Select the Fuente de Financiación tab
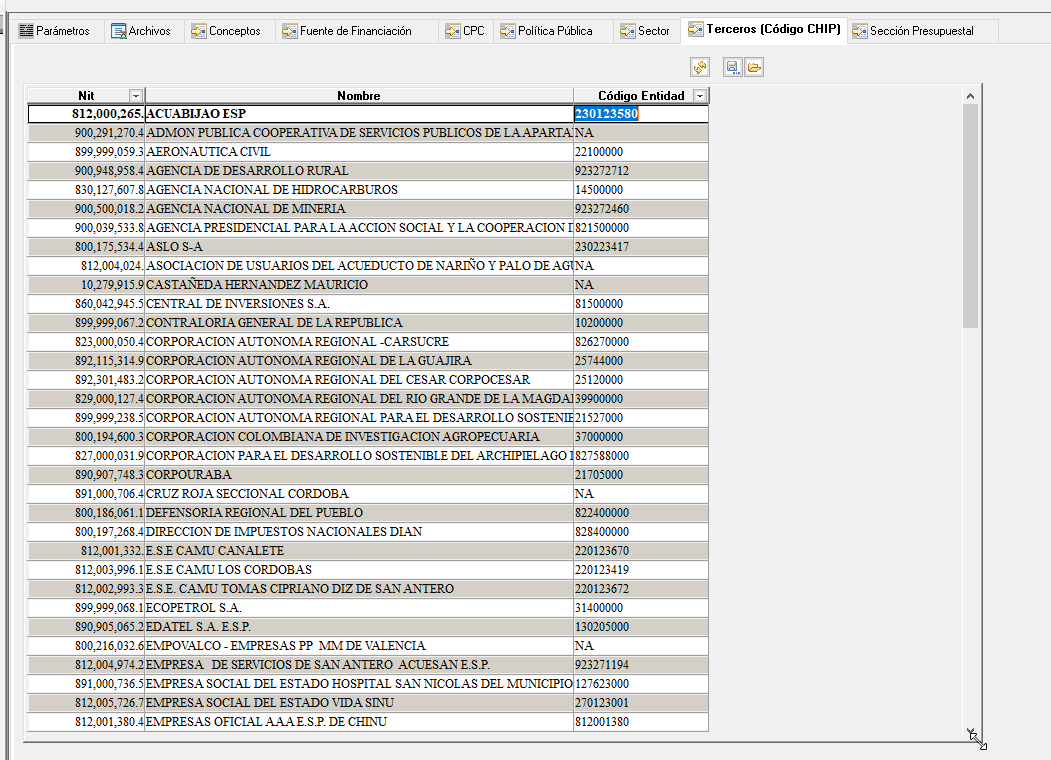The width and height of the screenshot is (1051, 760). tap(347, 31)
